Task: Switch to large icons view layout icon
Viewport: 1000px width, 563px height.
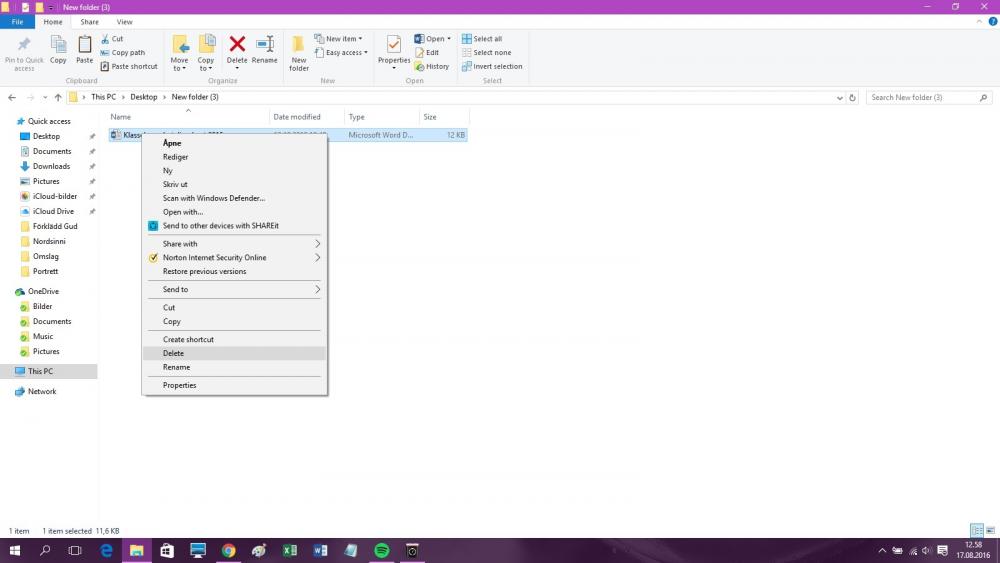Action: pyautogui.click(x=990, y=530)
